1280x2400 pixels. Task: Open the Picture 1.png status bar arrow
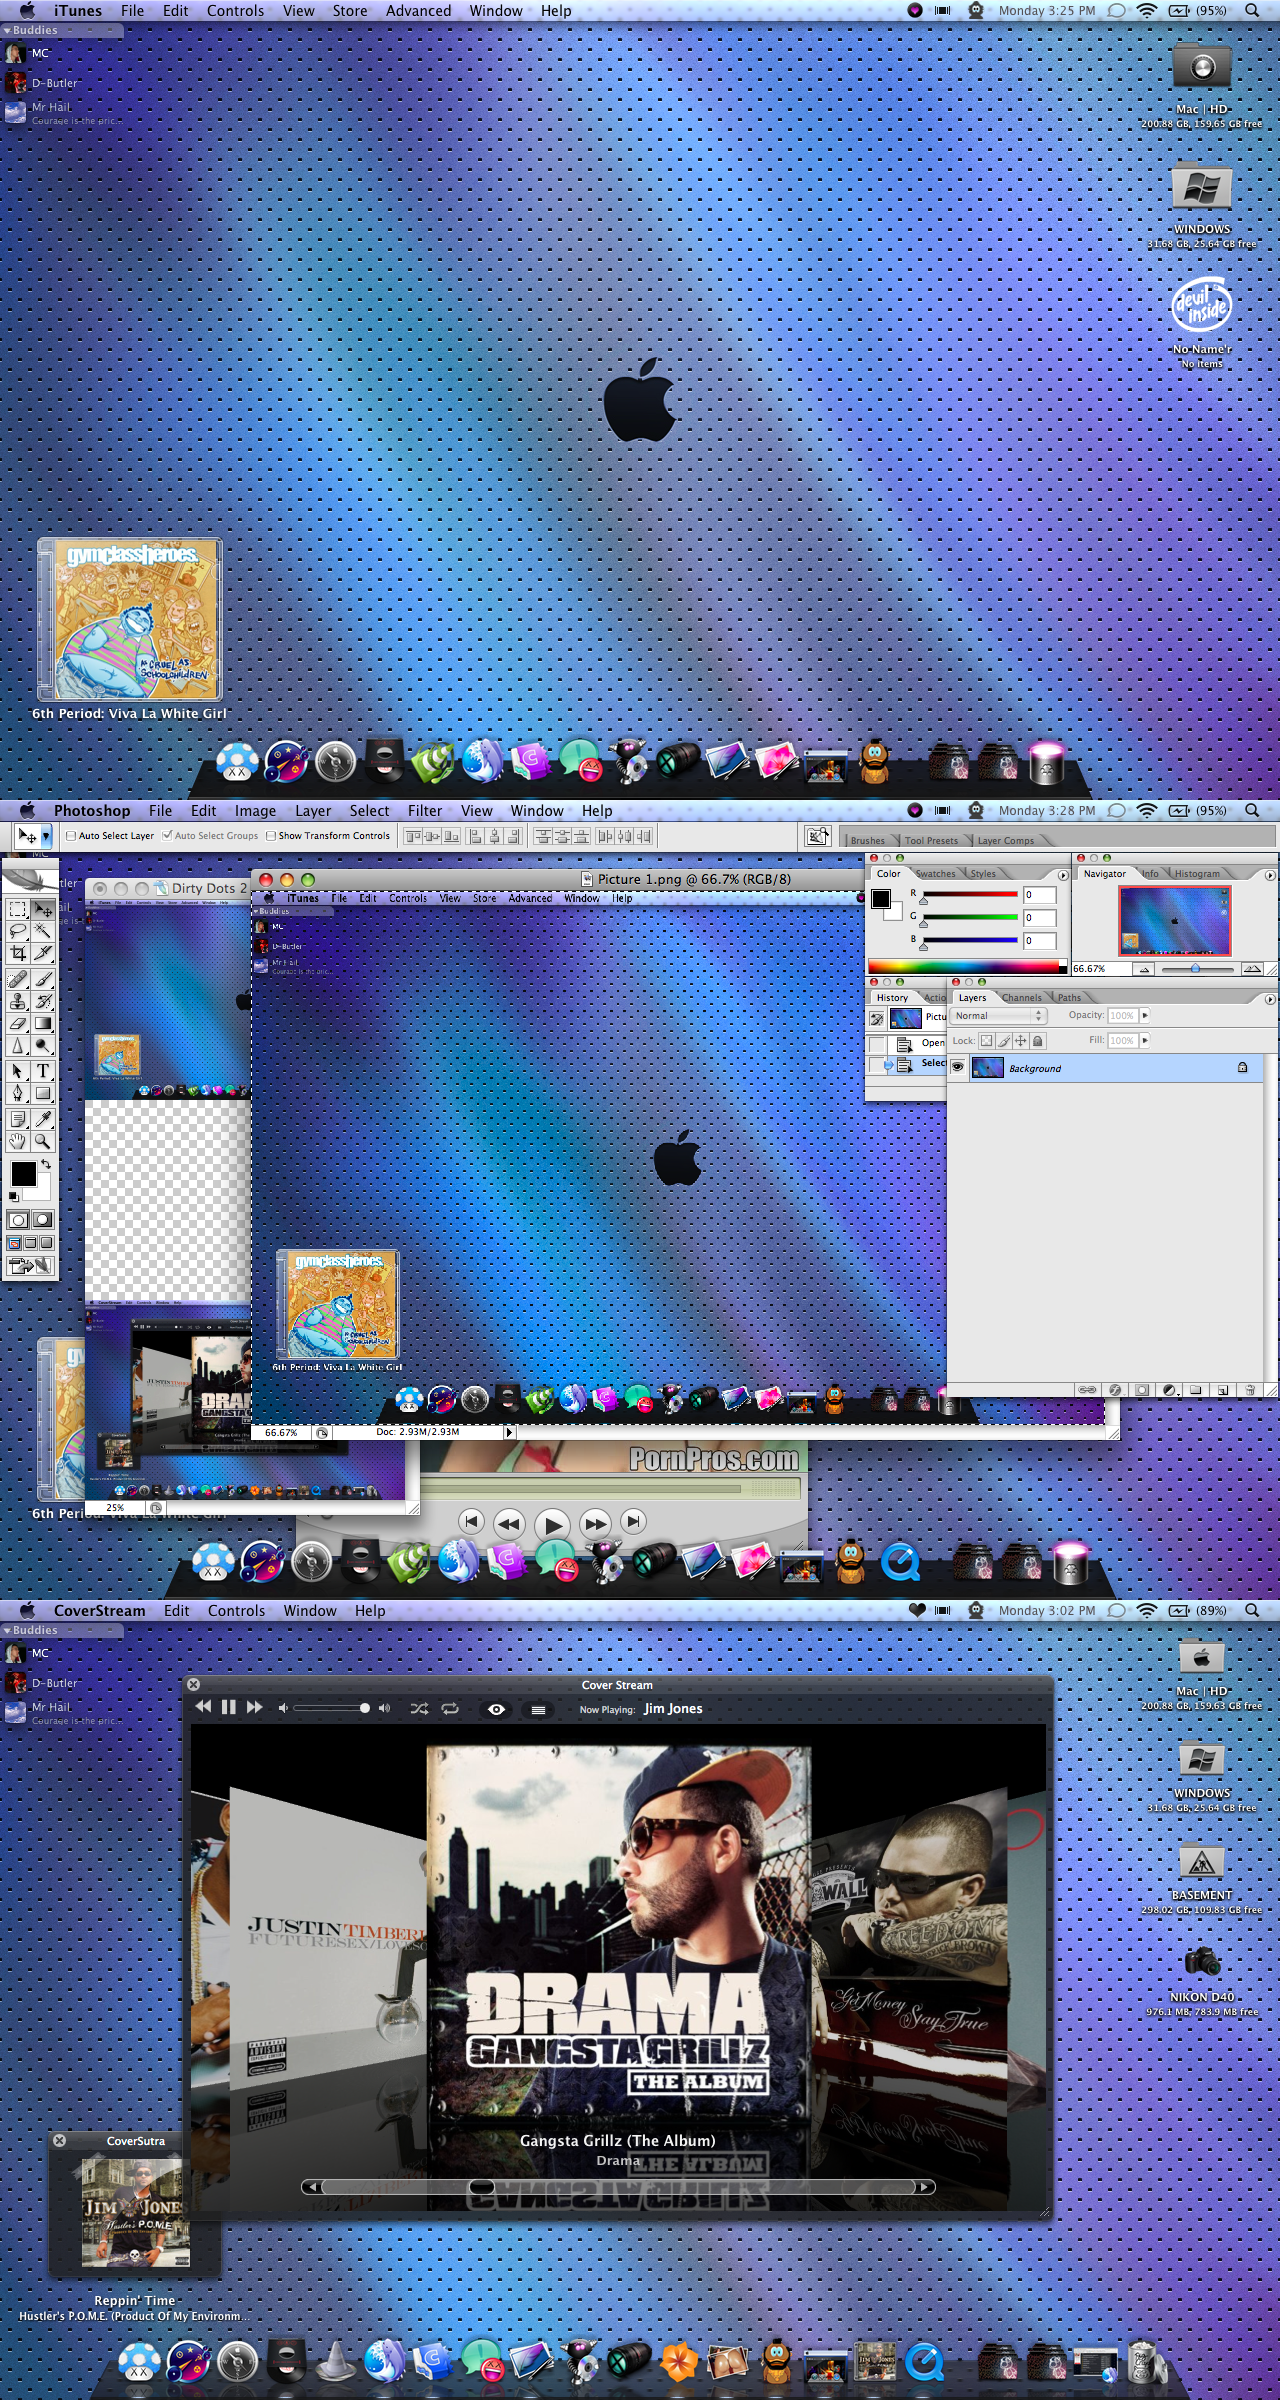[509, 1432]
